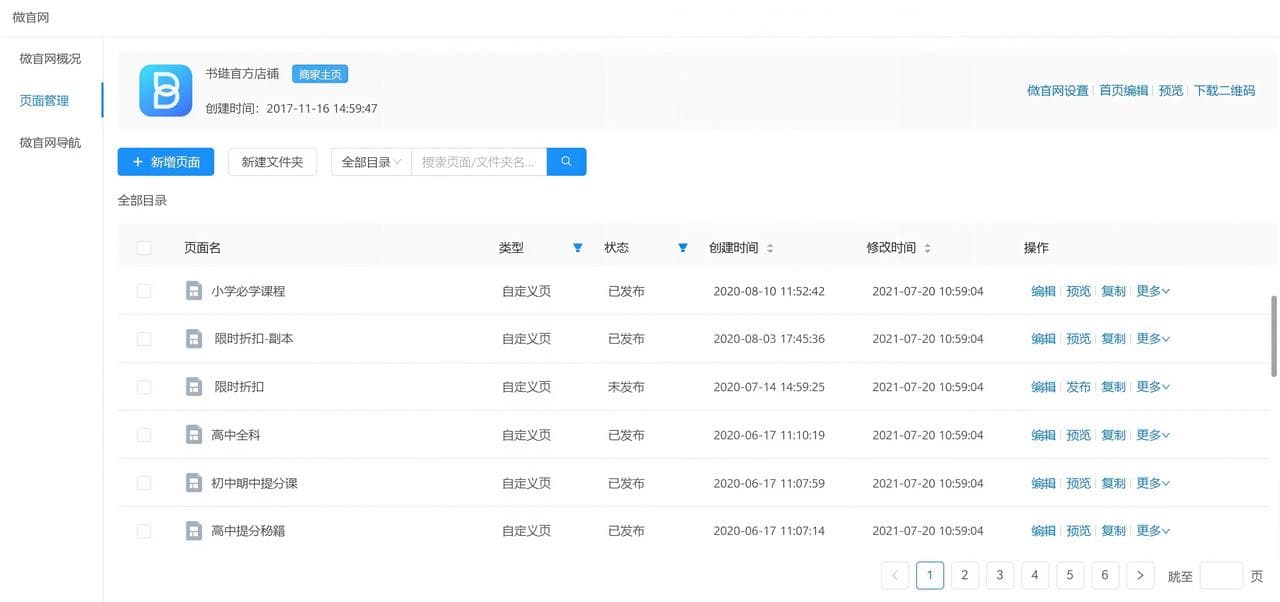This screenshot has height=602, width=1280.
Task: Click the 发布 link for 限时折扣
Action: (x=1078, y=385)
